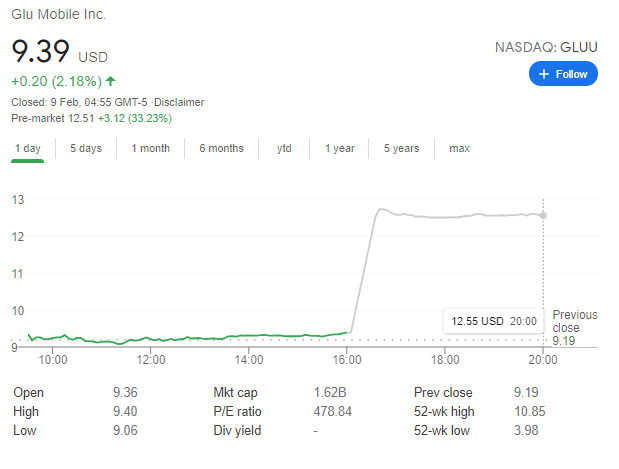Open the Disclaimer link
This screenshot has height=469, width=619.
point(181,102)
